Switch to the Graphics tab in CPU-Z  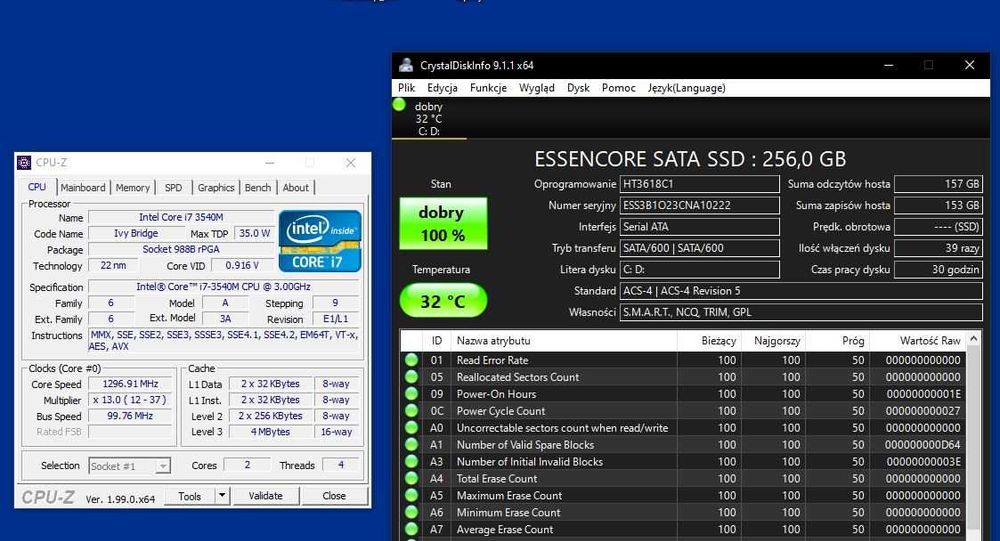(x=216, y=188)
